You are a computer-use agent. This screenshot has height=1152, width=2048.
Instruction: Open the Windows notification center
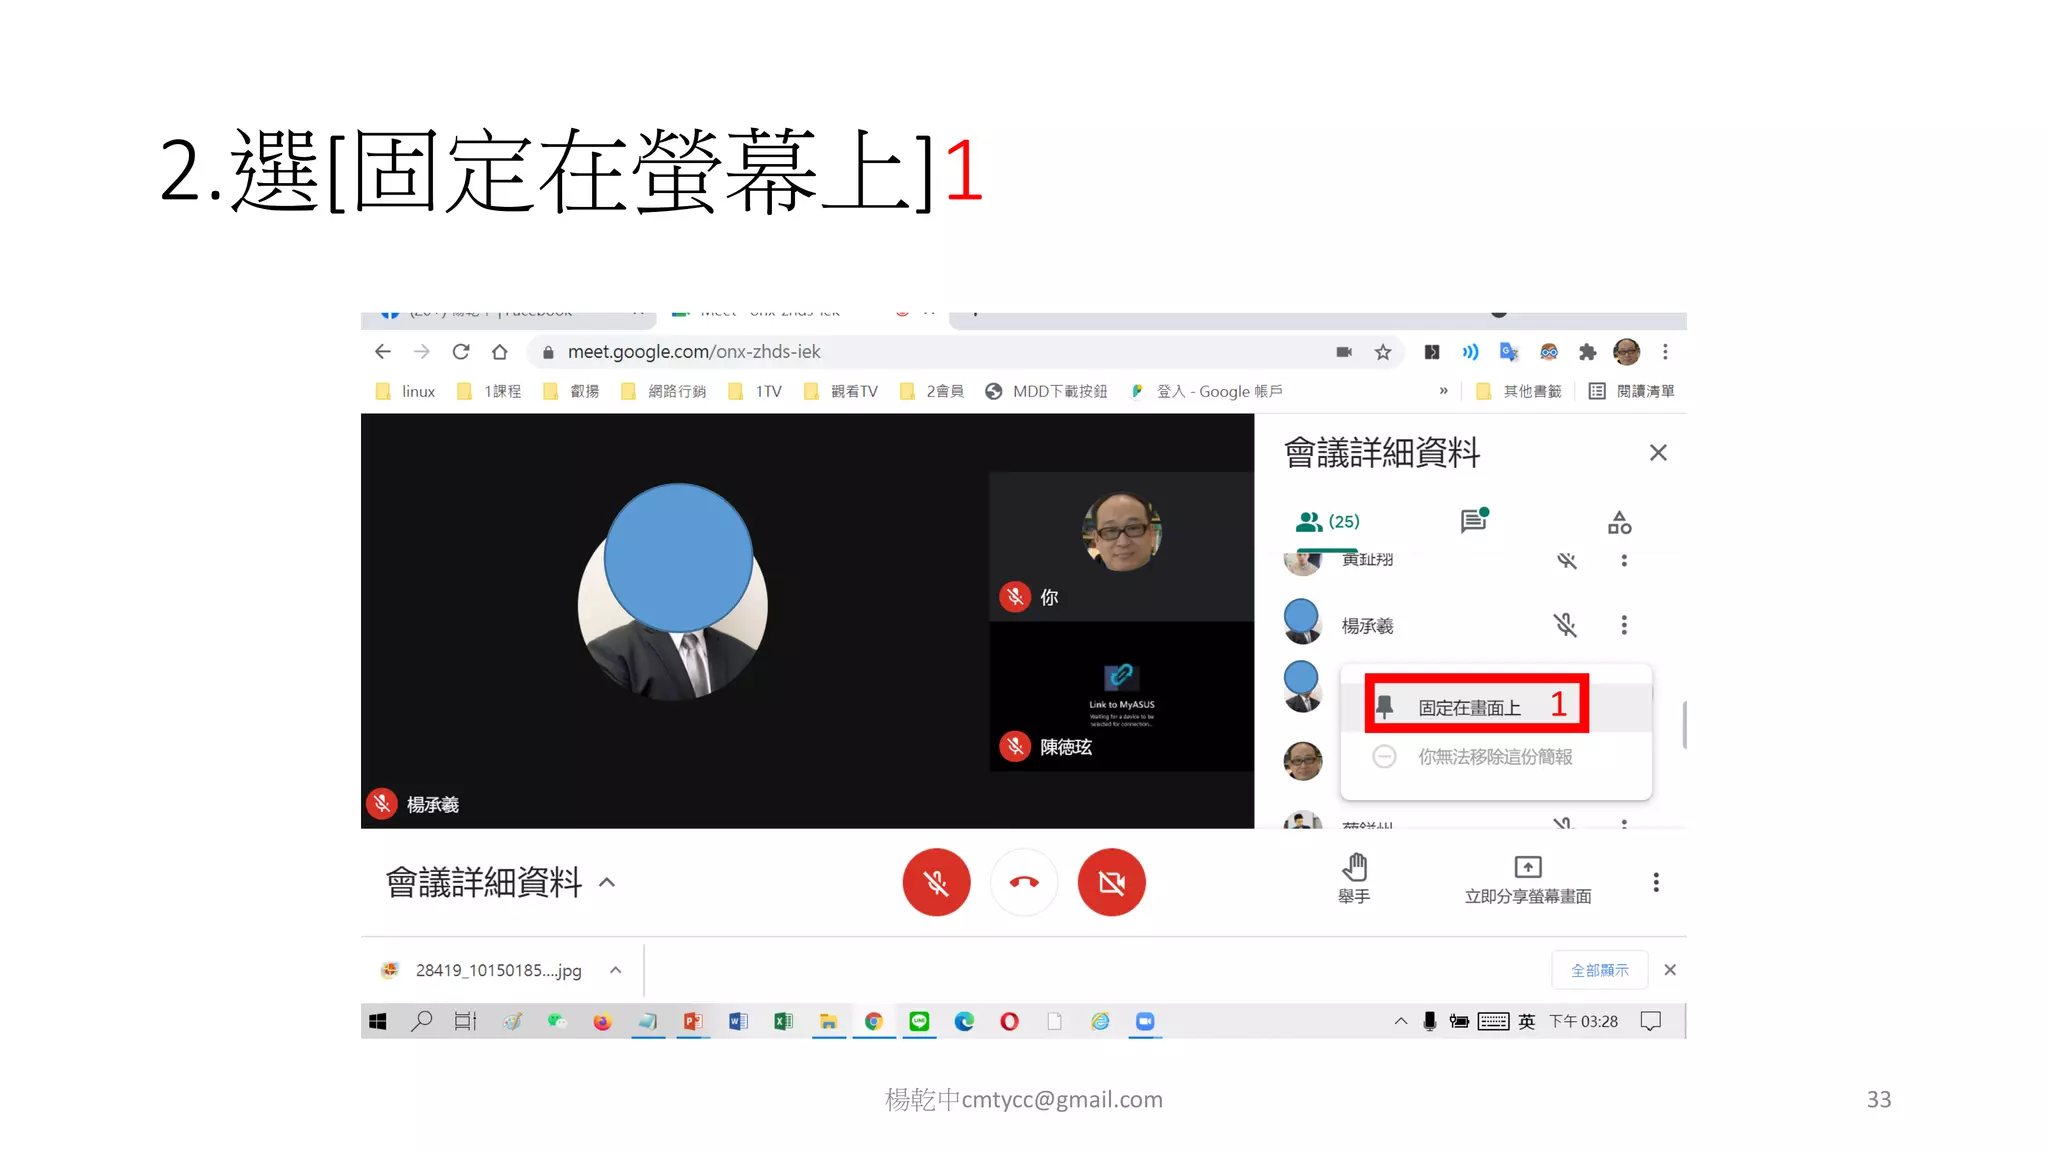pyautogui.click(x=1651, y=1021)
